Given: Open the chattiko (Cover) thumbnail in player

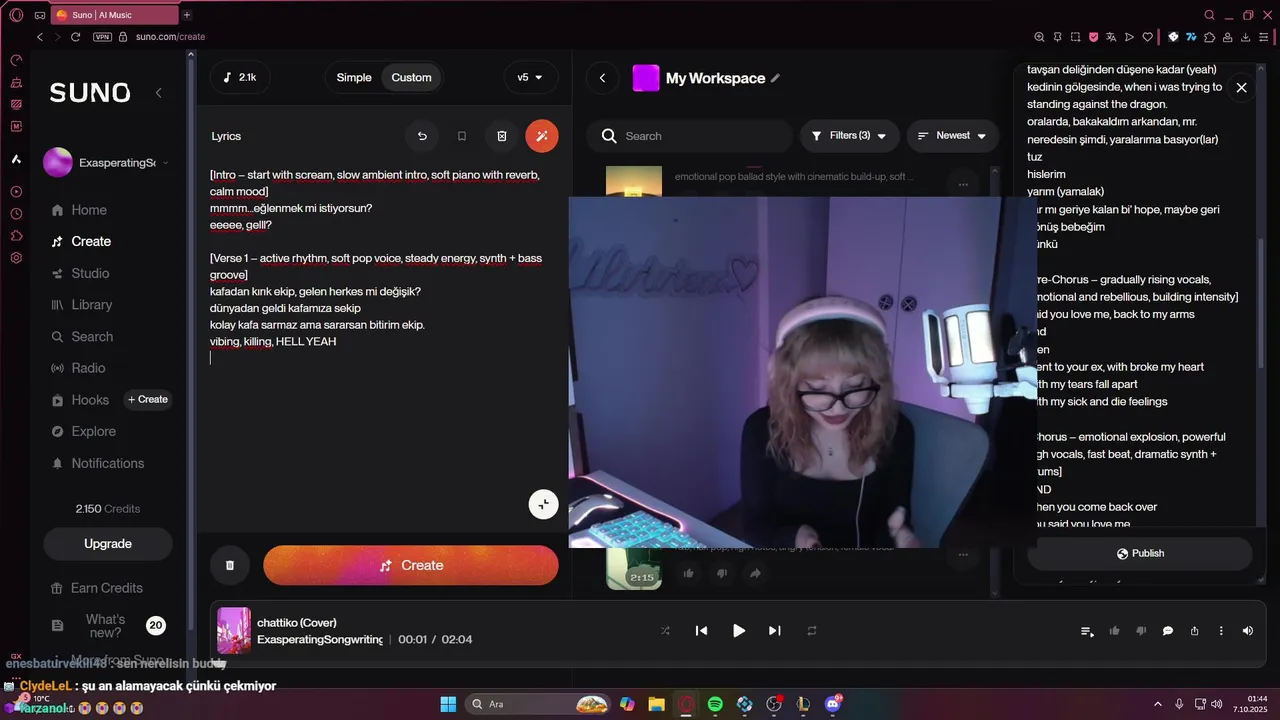Looking at the screenshot, I should (x=234, y=631).
